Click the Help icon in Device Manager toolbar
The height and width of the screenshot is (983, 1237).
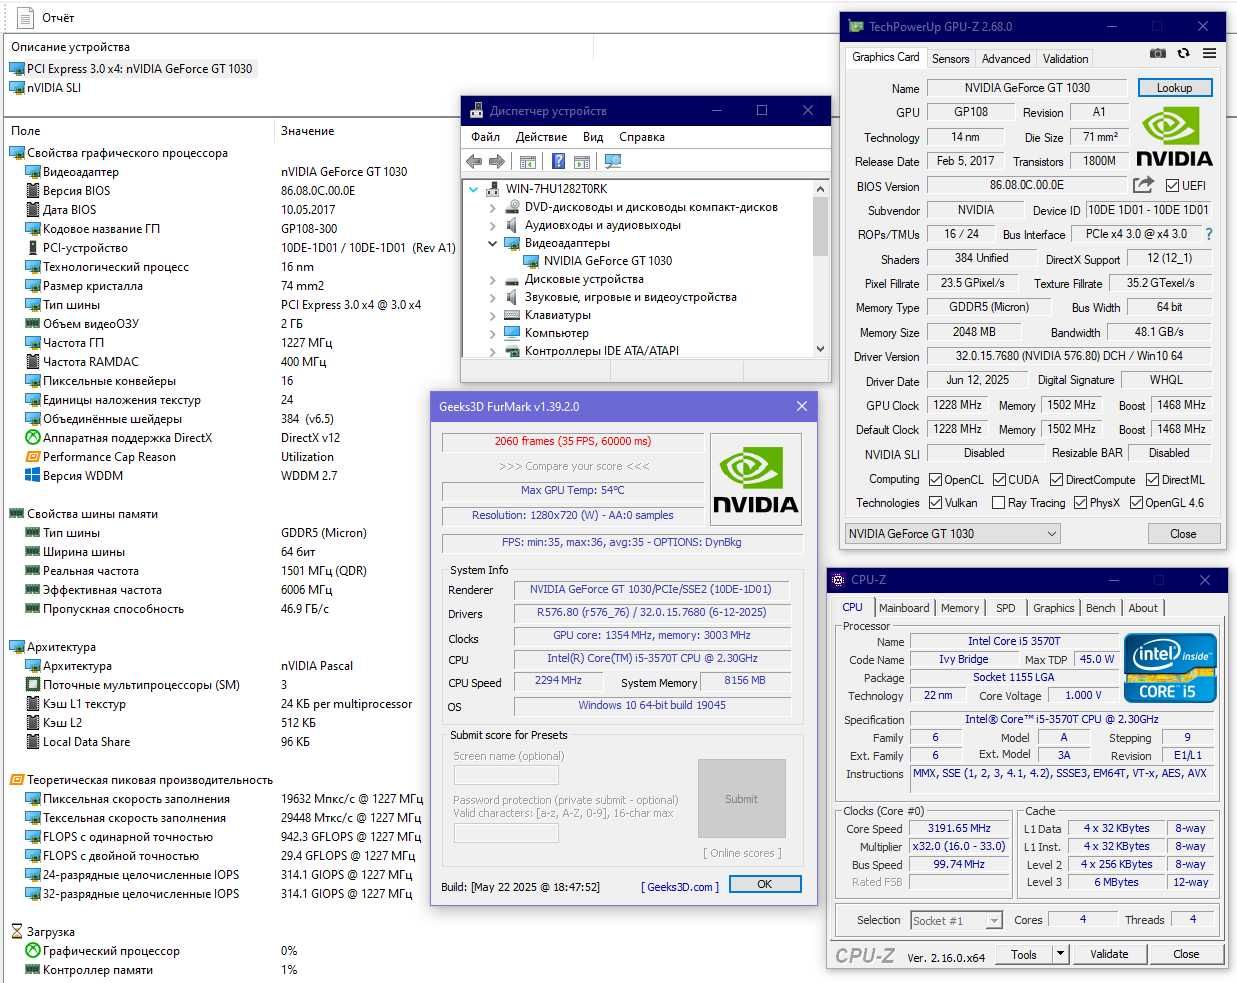[558, 161]
